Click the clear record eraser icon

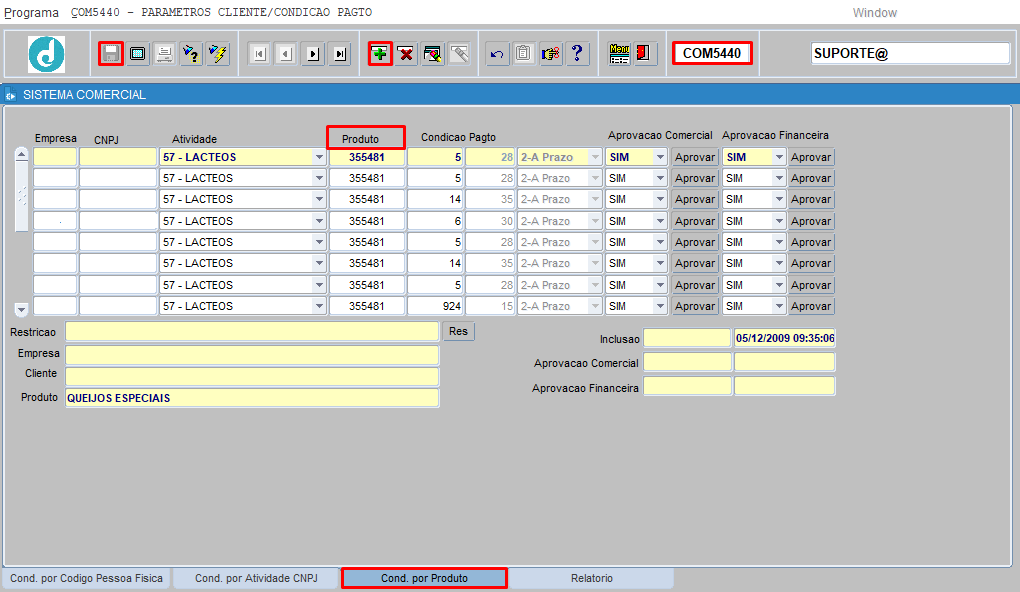click(433, 53)
